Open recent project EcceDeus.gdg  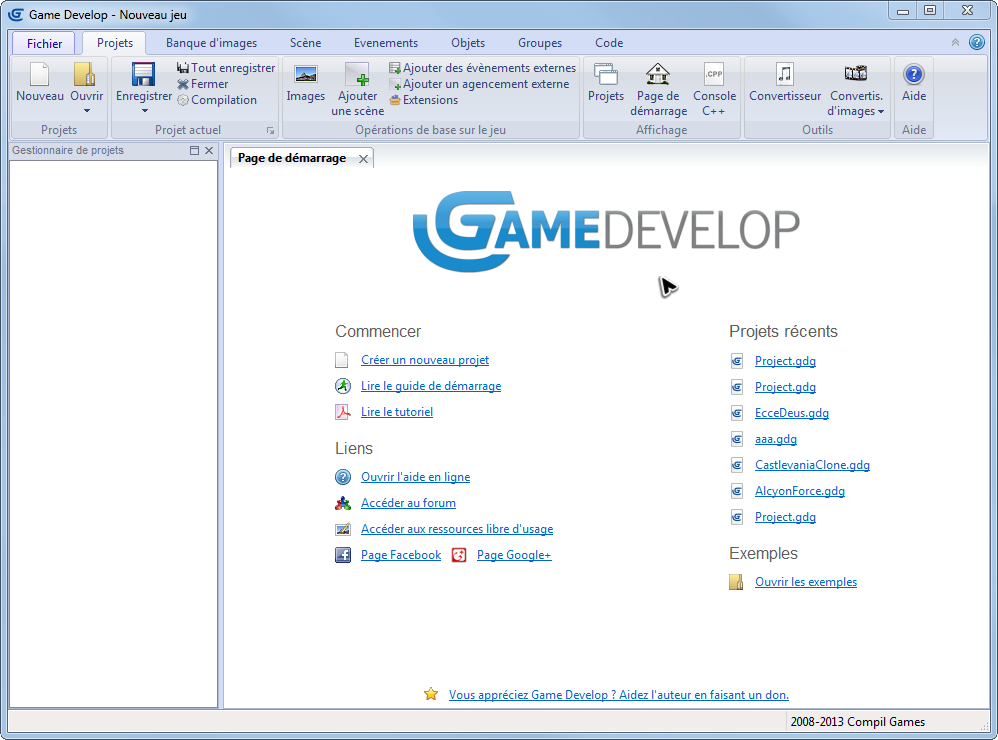(791, 414)
